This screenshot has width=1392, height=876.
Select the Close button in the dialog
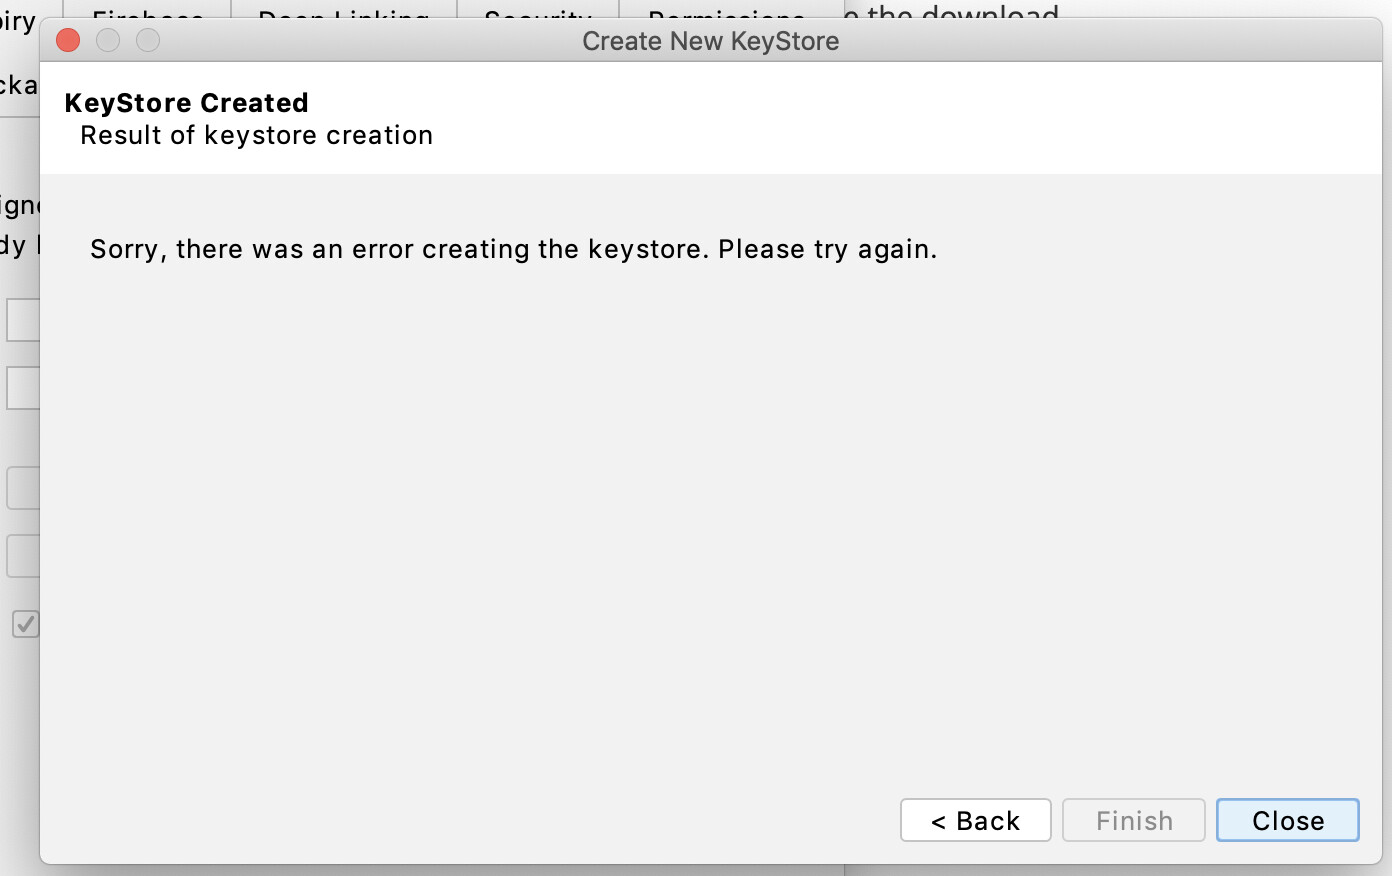1287,820
